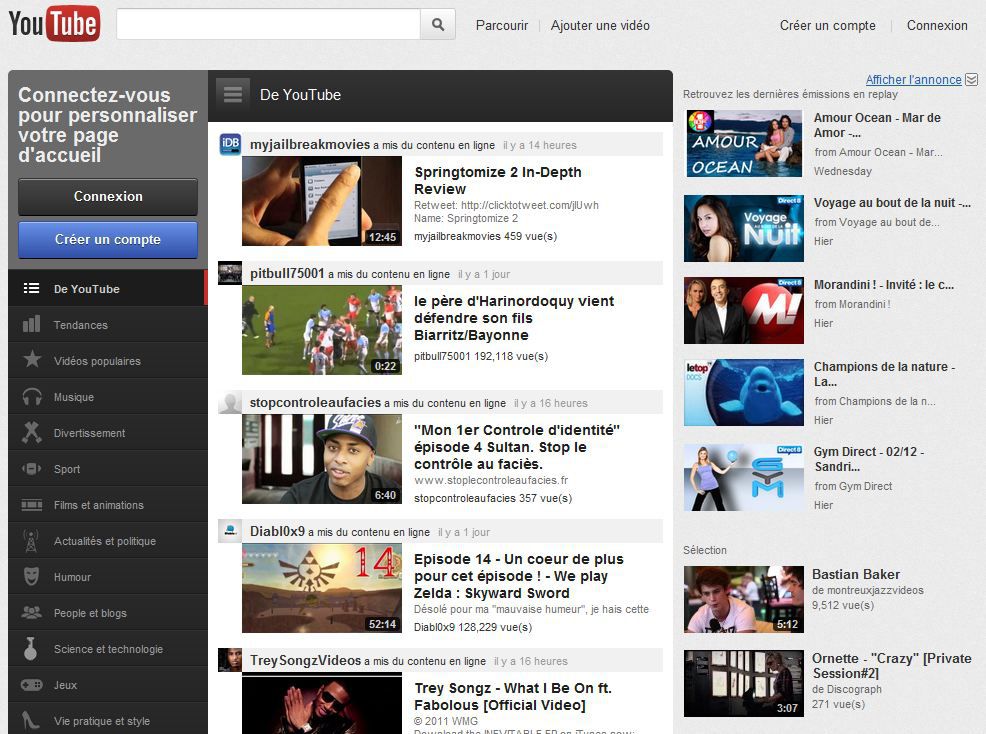Image resolution: width=986 pixels, height=734 pixels.
Task: Open the title 'le père d'Harinordoquy vient défendre son fils'
Action: tap(514, 318)
